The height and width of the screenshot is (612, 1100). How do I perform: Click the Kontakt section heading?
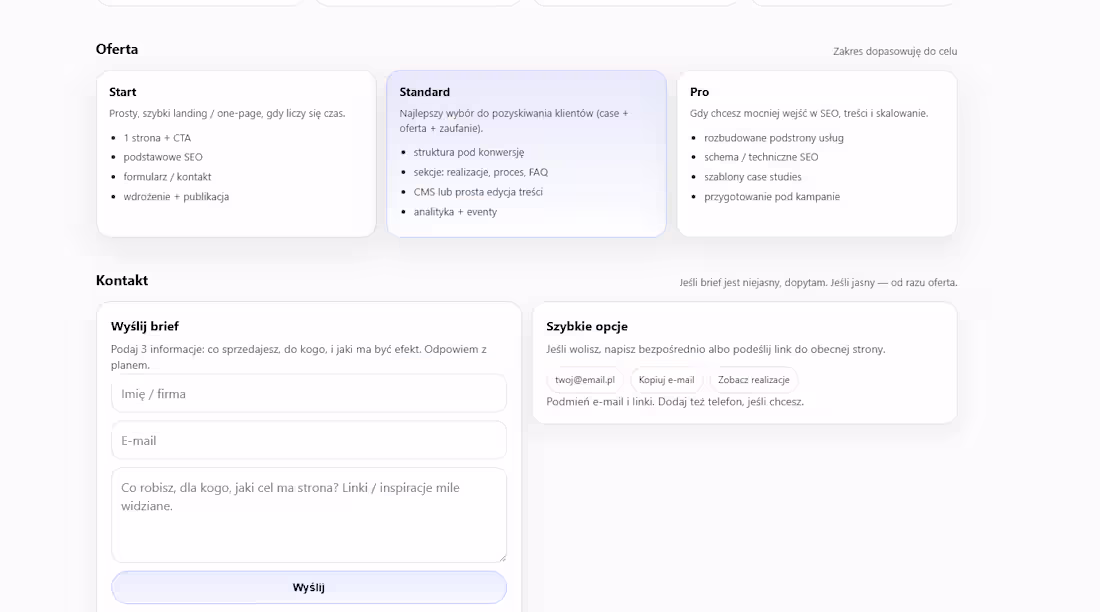122,281
